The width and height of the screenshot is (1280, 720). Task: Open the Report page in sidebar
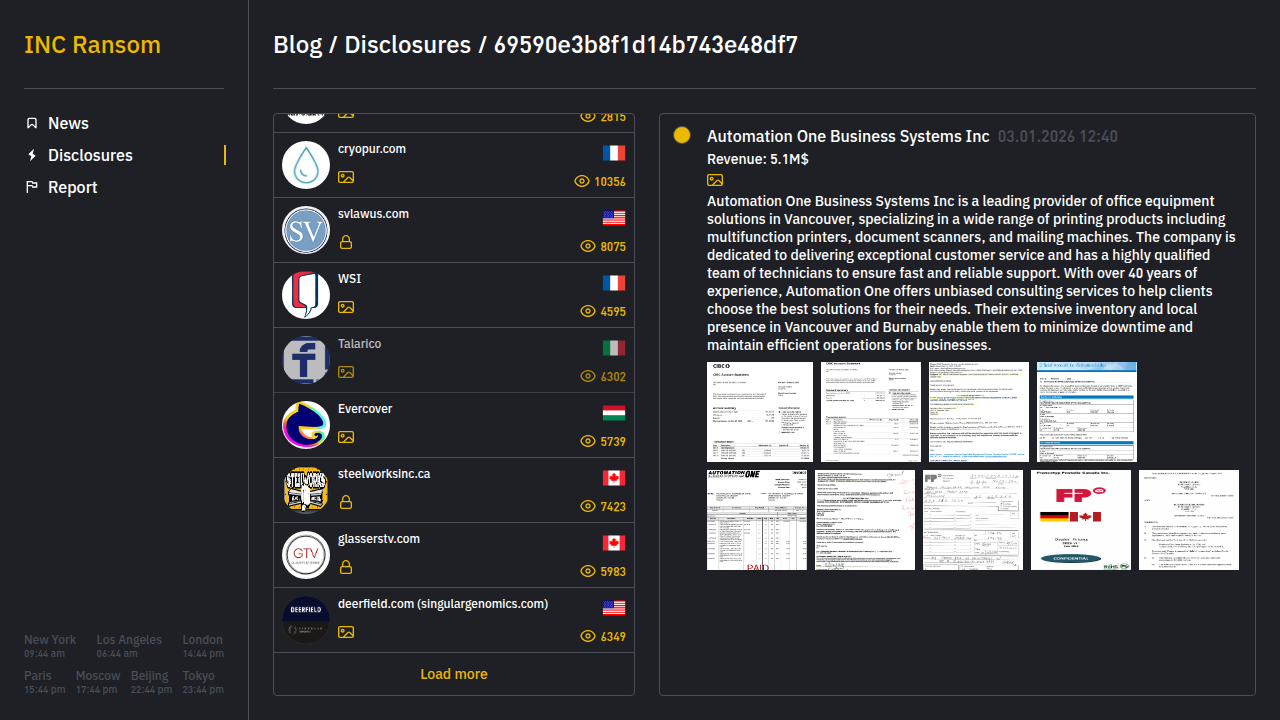coord(72,187)
